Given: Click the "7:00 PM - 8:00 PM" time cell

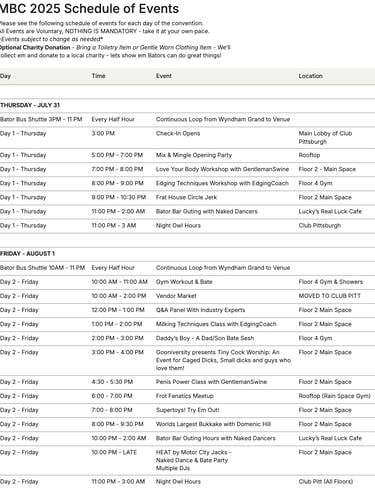Looking at the screenshot, I should [117, 169].
